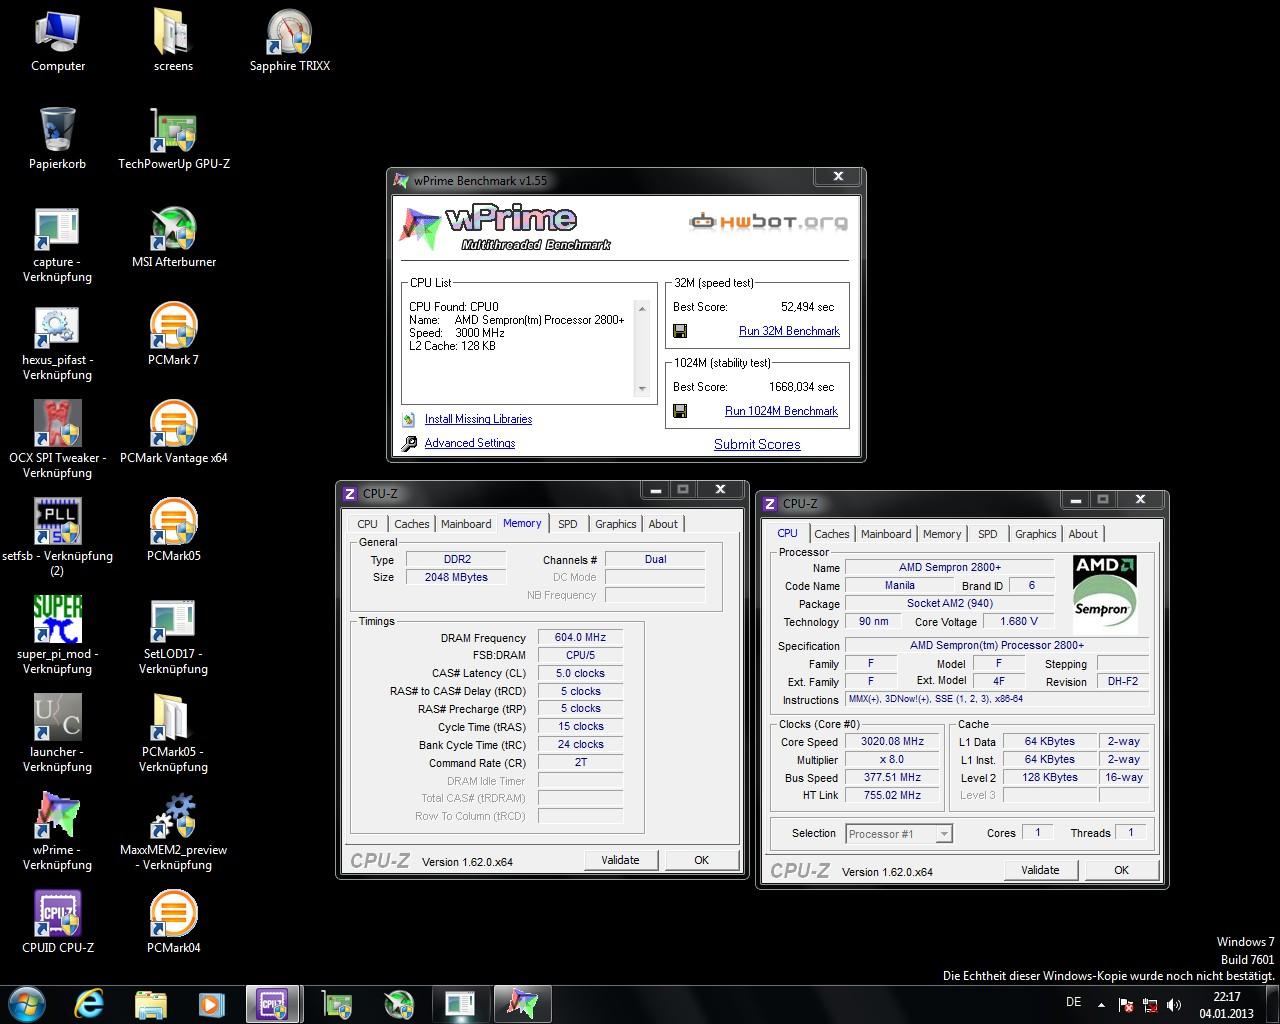Select the capture - Verknüpfung icon
This screenshot has height=1024, width=1280.
(58, 244)
